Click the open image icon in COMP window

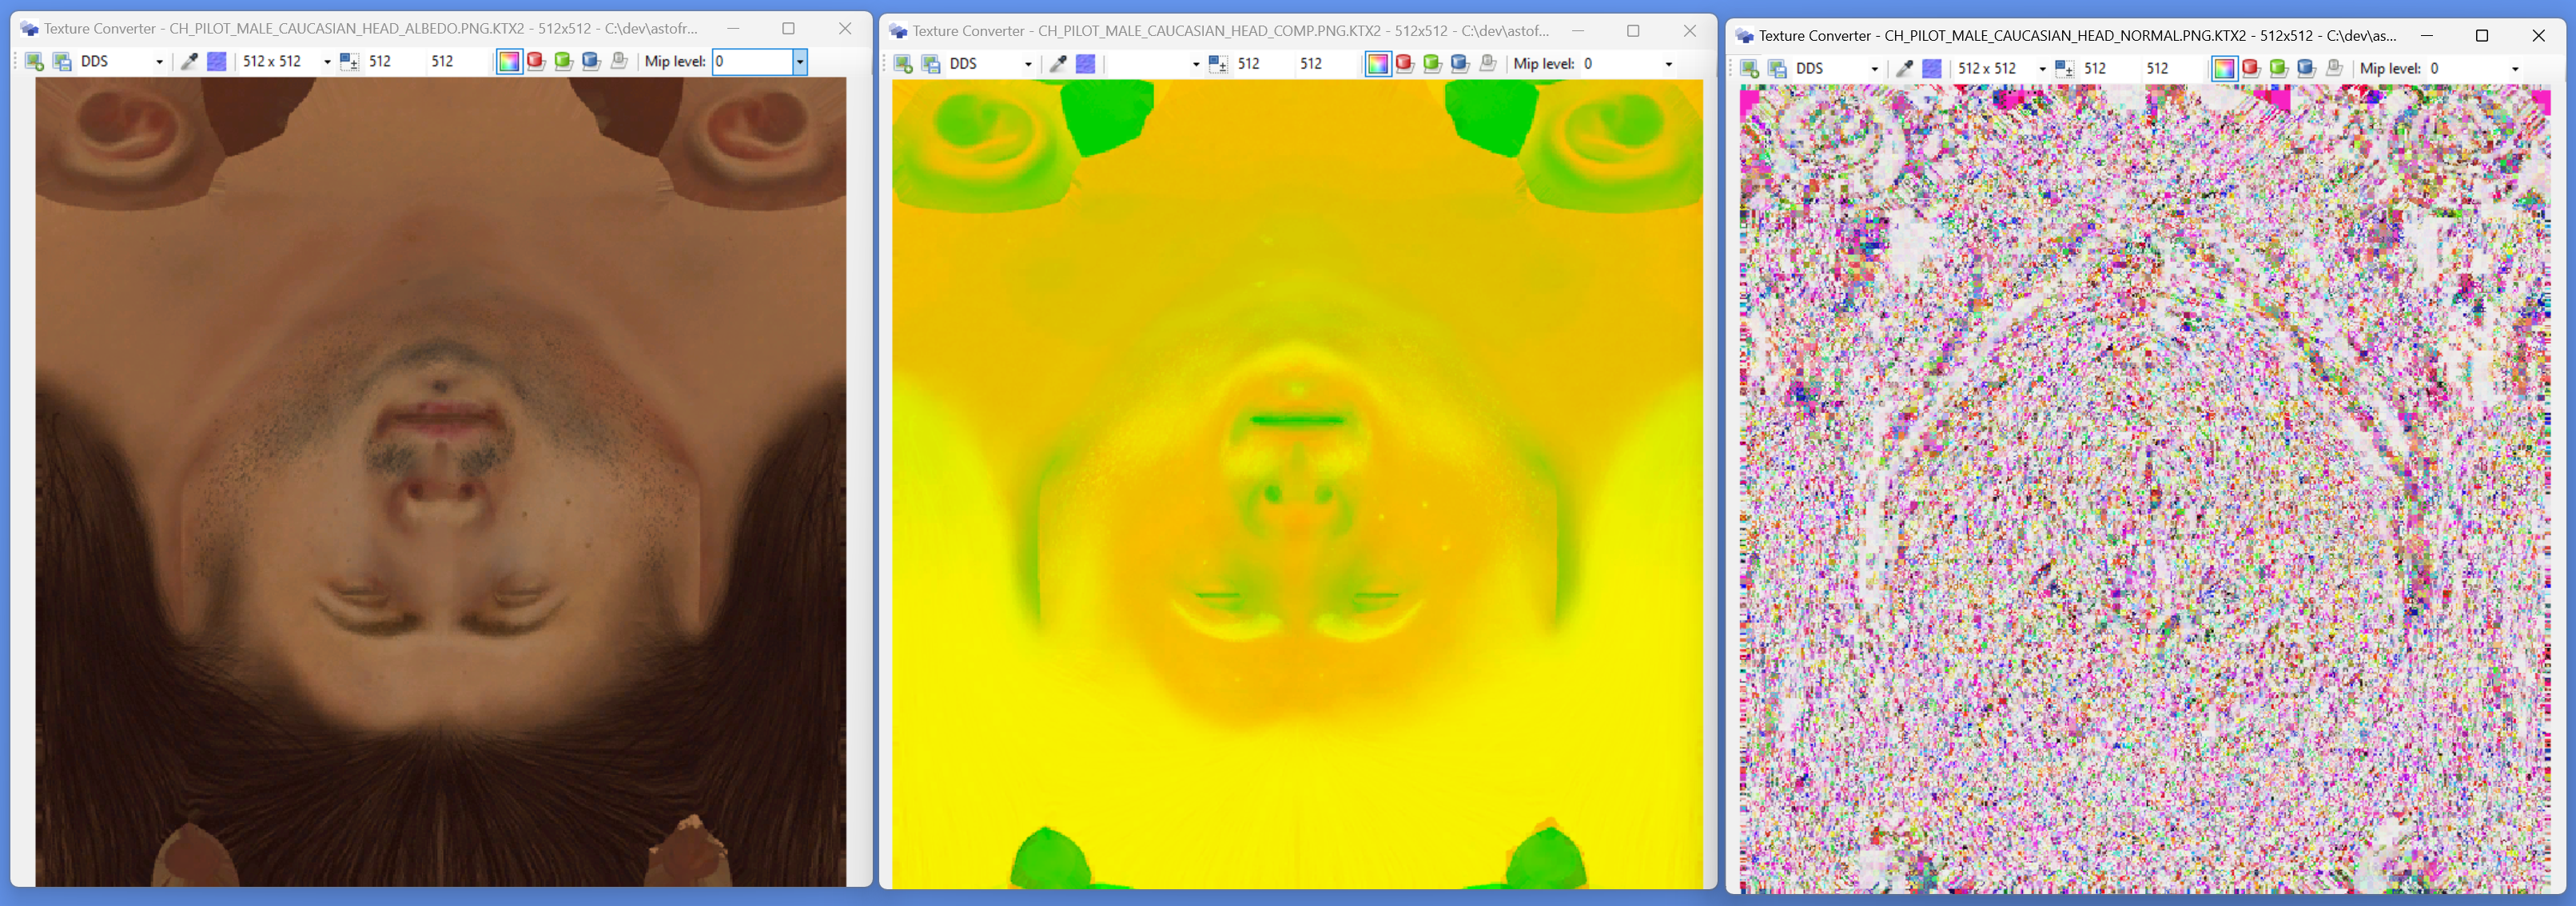tap(903, 64)
